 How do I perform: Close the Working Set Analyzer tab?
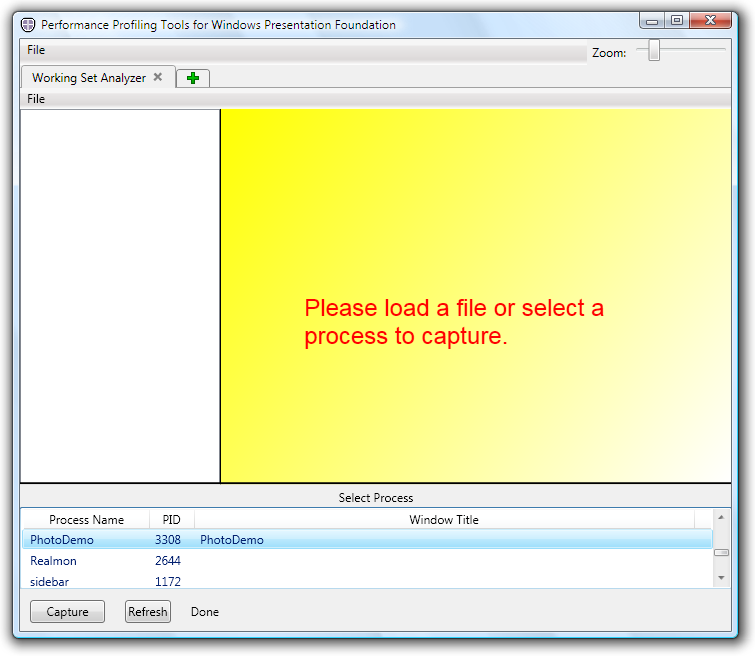coord(157,77)
